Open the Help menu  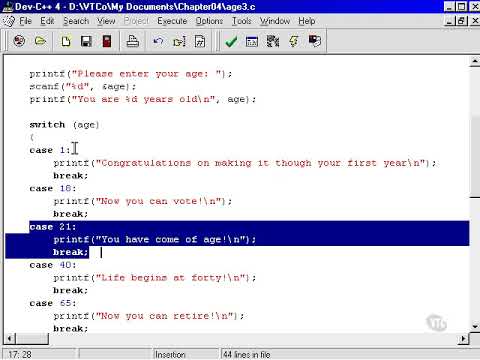306,21
